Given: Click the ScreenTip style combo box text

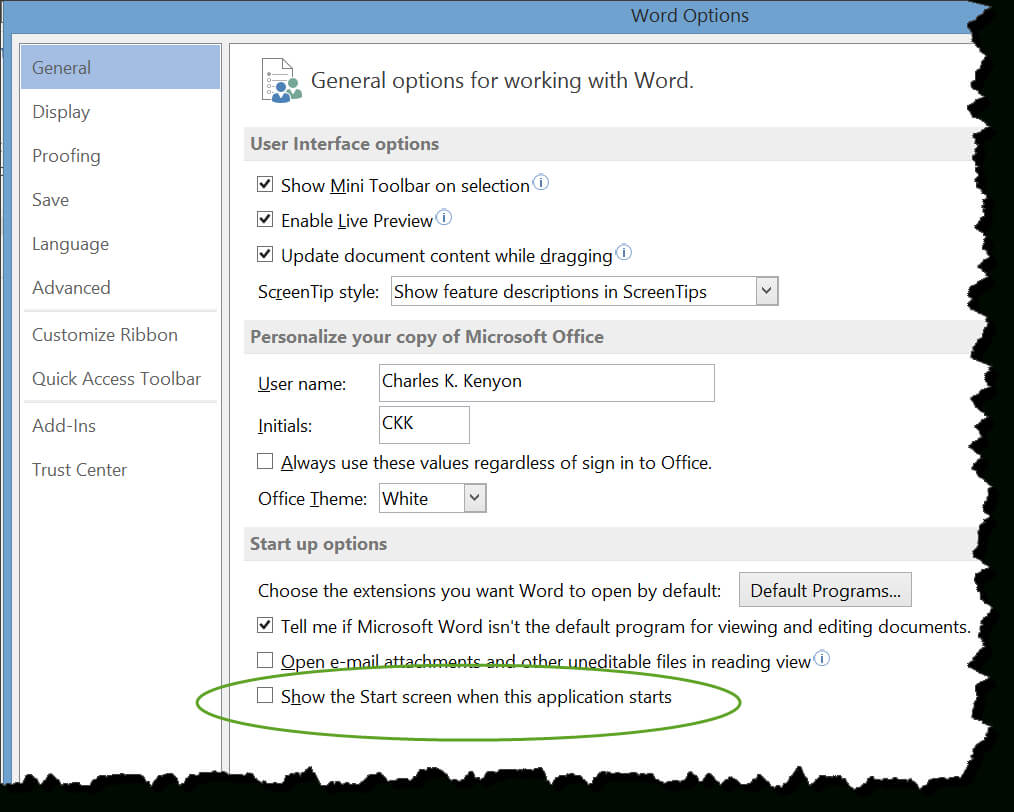Looking at the screenshot, I should (574, 291).
